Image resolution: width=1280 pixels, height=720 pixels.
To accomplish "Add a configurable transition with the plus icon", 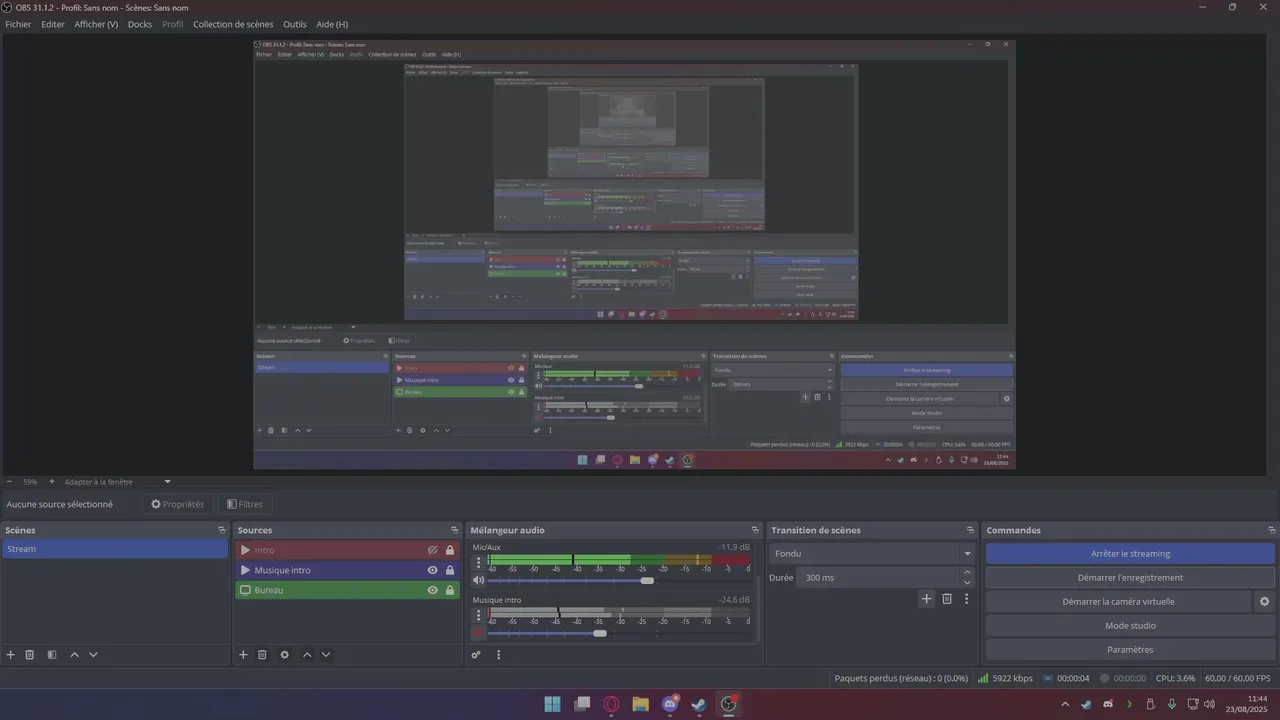I will [x=926, y=599].
